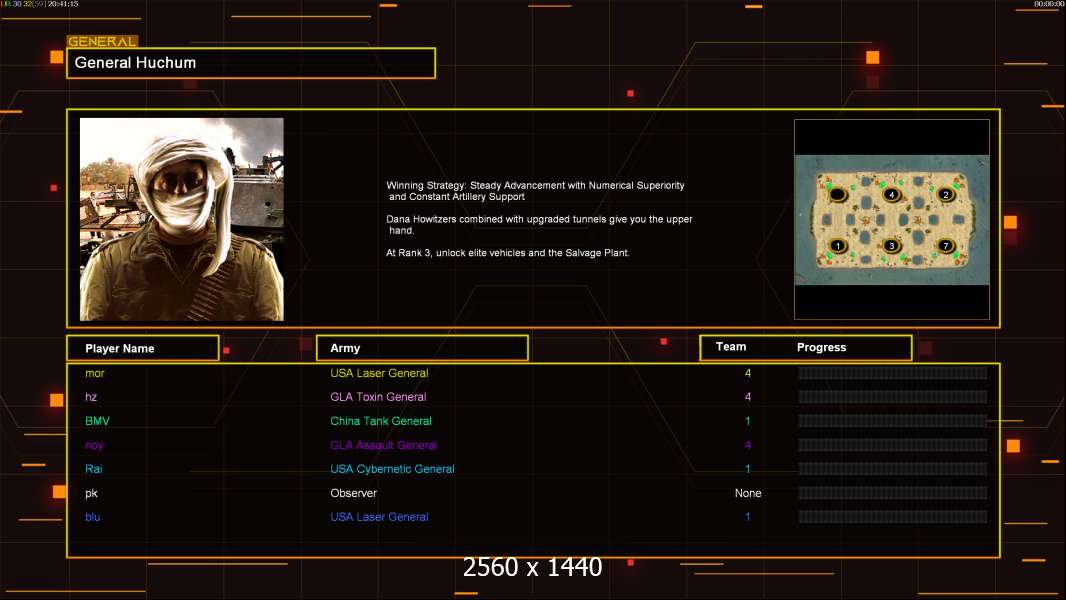Click the progress bar in BMV's row
The height and width of the screenshot is (600, 1066).
pos(893,421)
